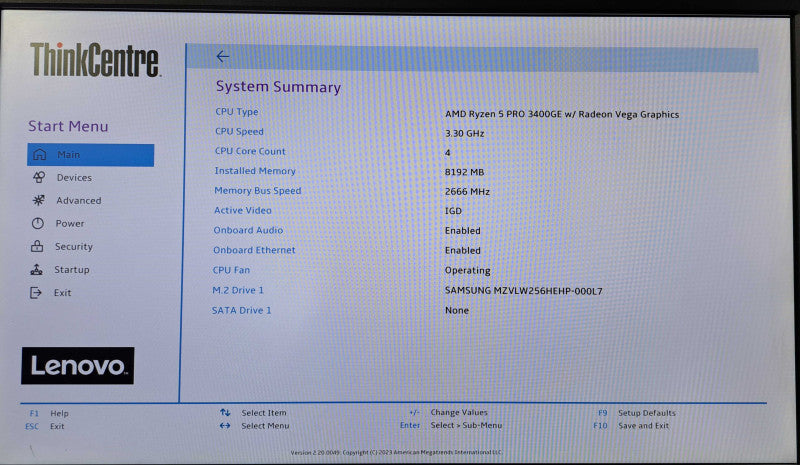
Task: Click the Exit door icon
Action: (36, 292)
